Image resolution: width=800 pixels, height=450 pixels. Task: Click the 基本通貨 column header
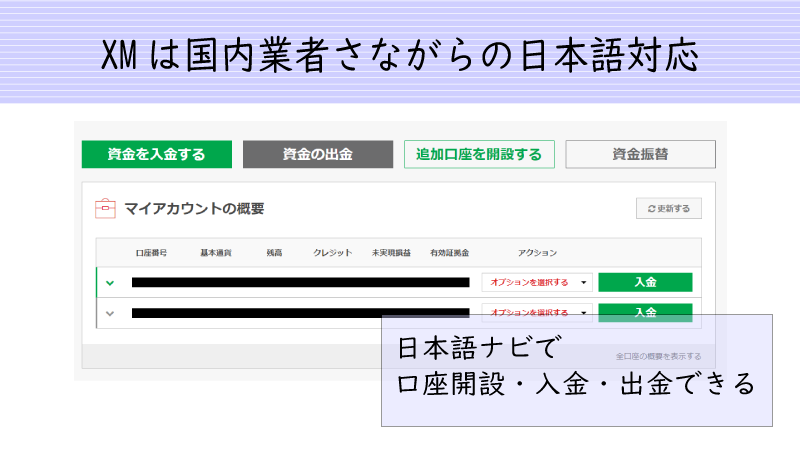[216, 253]
